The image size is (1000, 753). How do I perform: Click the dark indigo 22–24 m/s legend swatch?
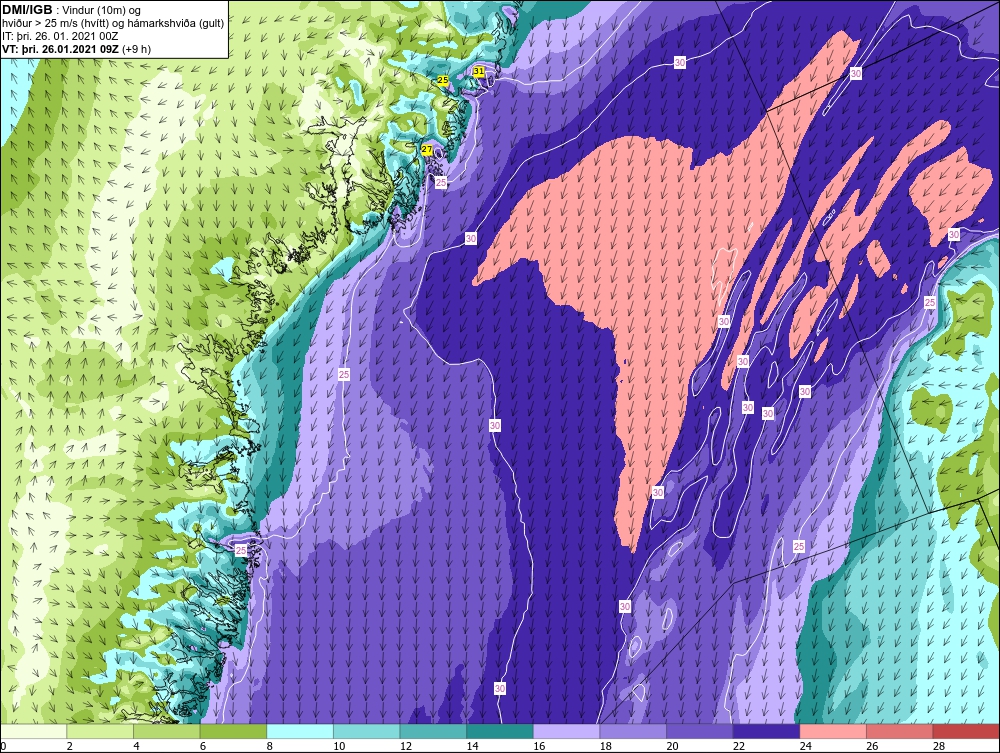(x=767, y=731)
